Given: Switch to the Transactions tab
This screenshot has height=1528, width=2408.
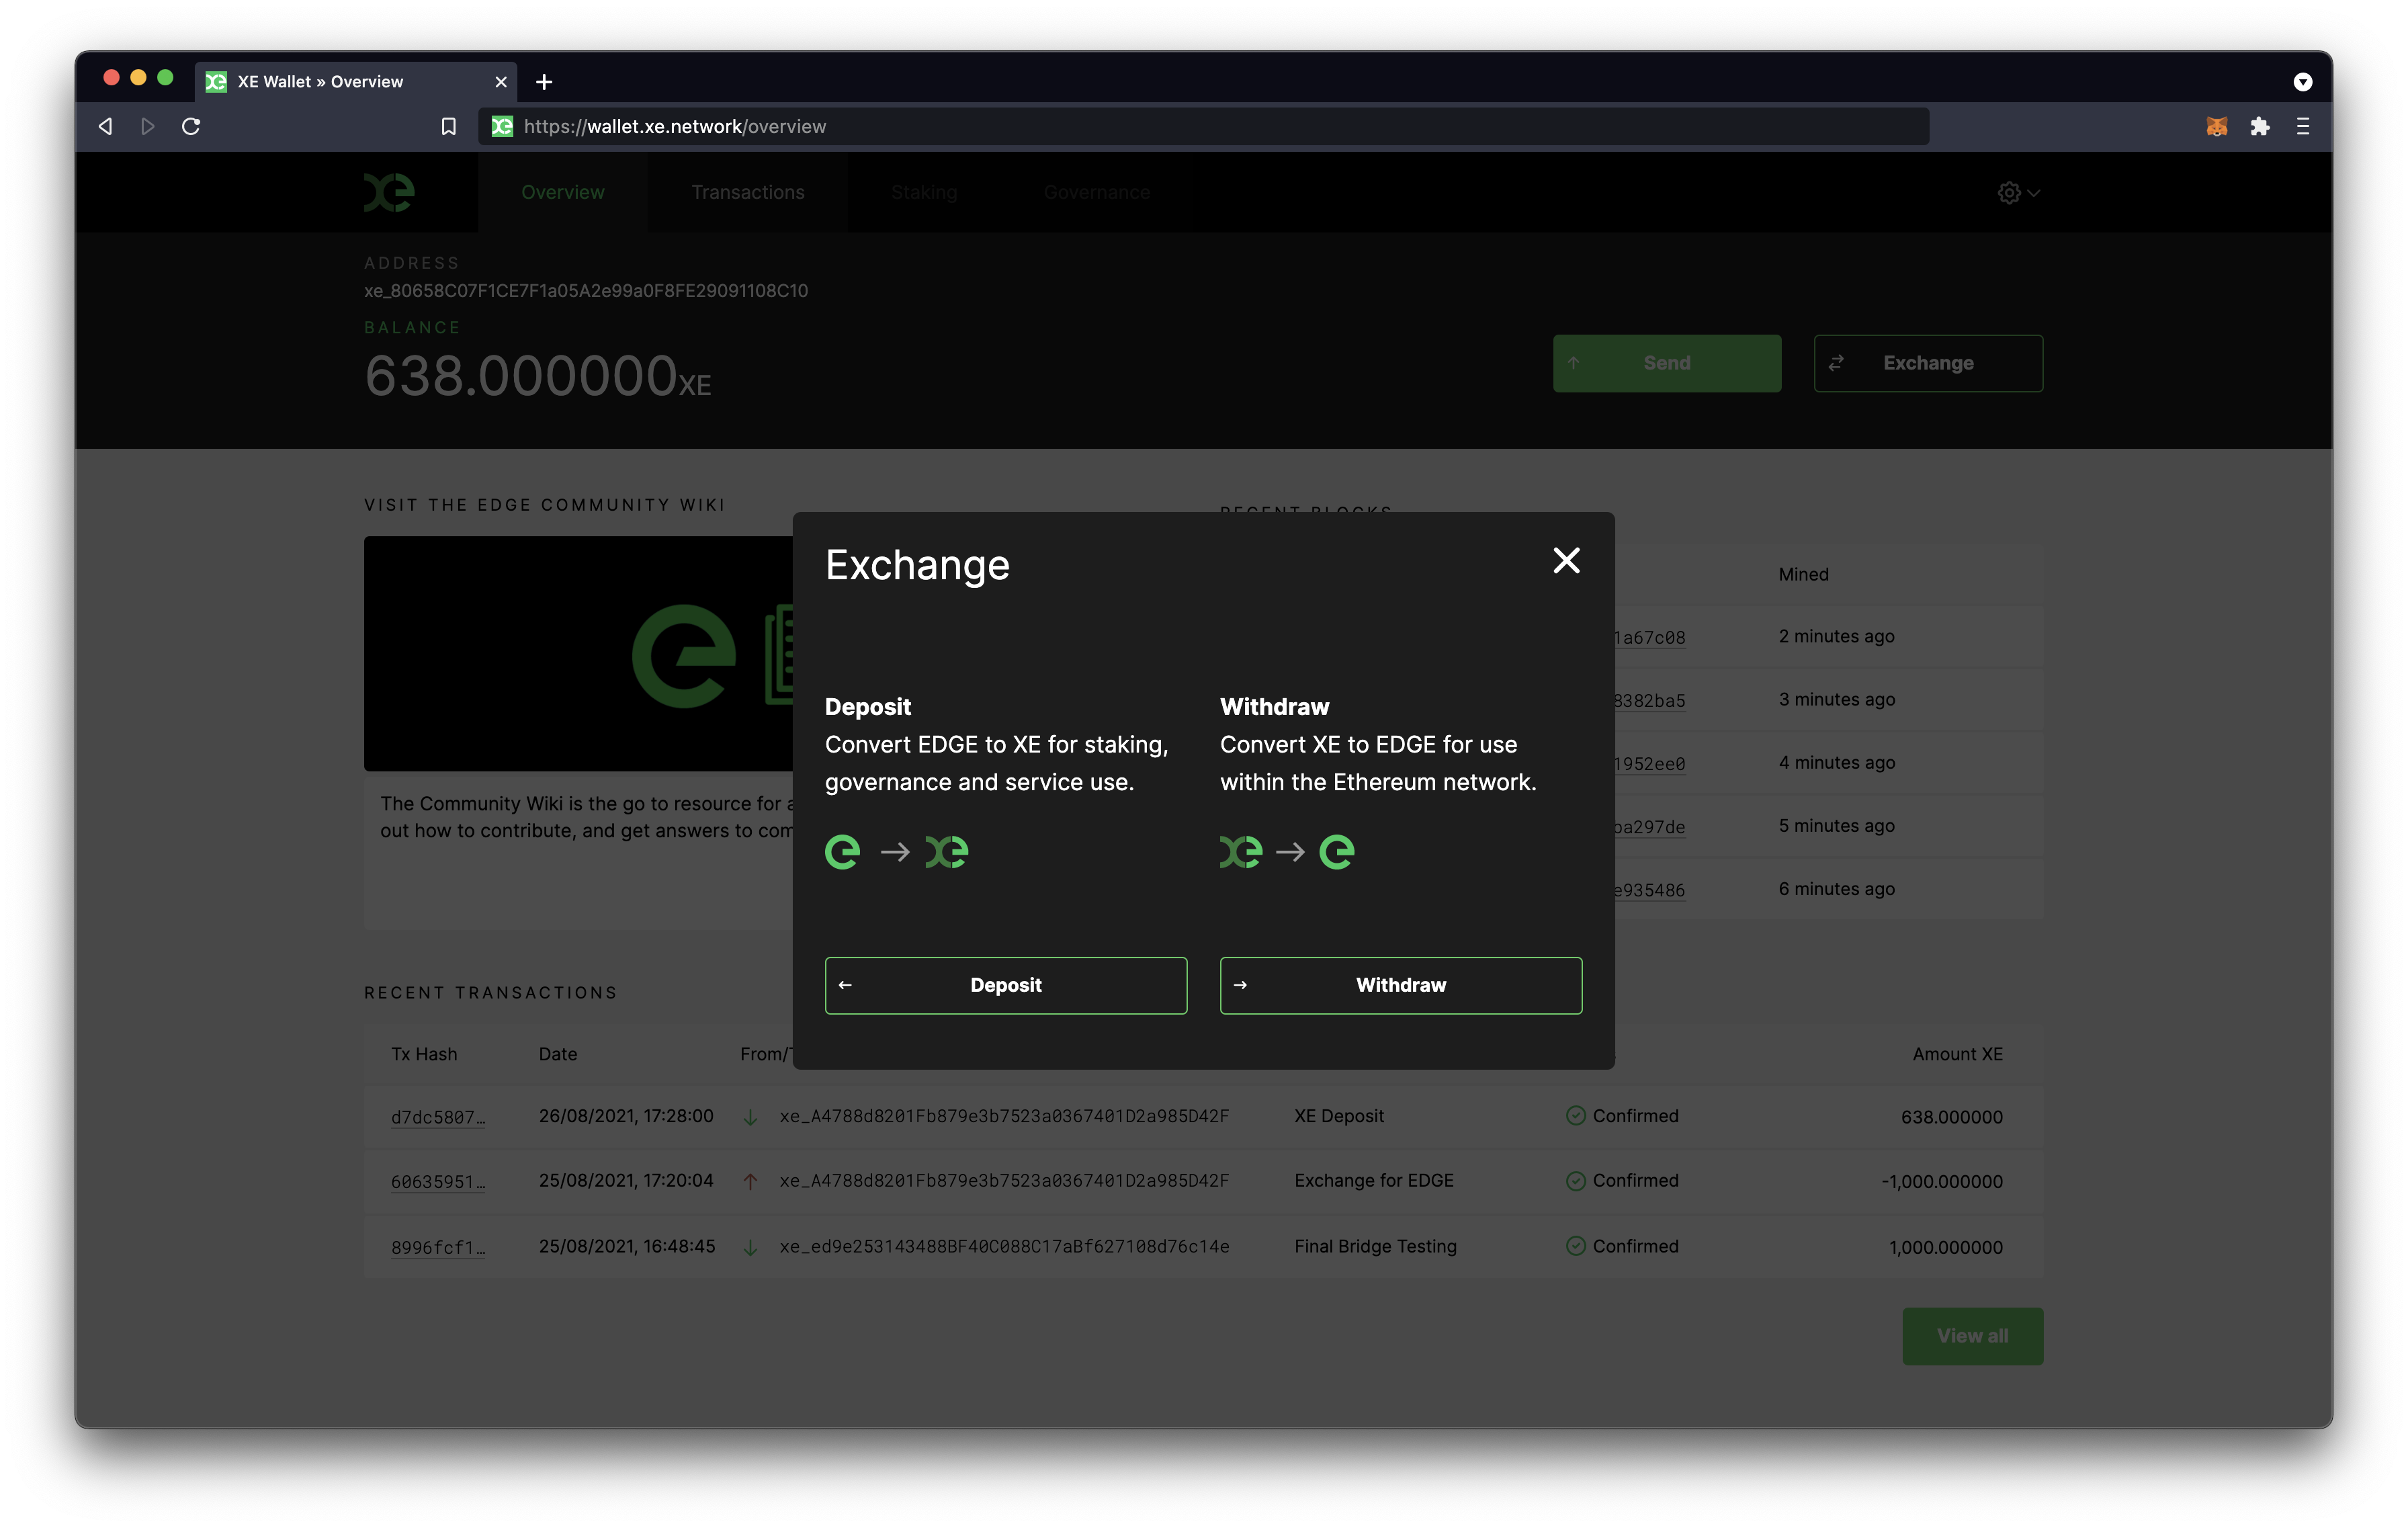Looking at the screenshot, I should (x=748, y=192).
